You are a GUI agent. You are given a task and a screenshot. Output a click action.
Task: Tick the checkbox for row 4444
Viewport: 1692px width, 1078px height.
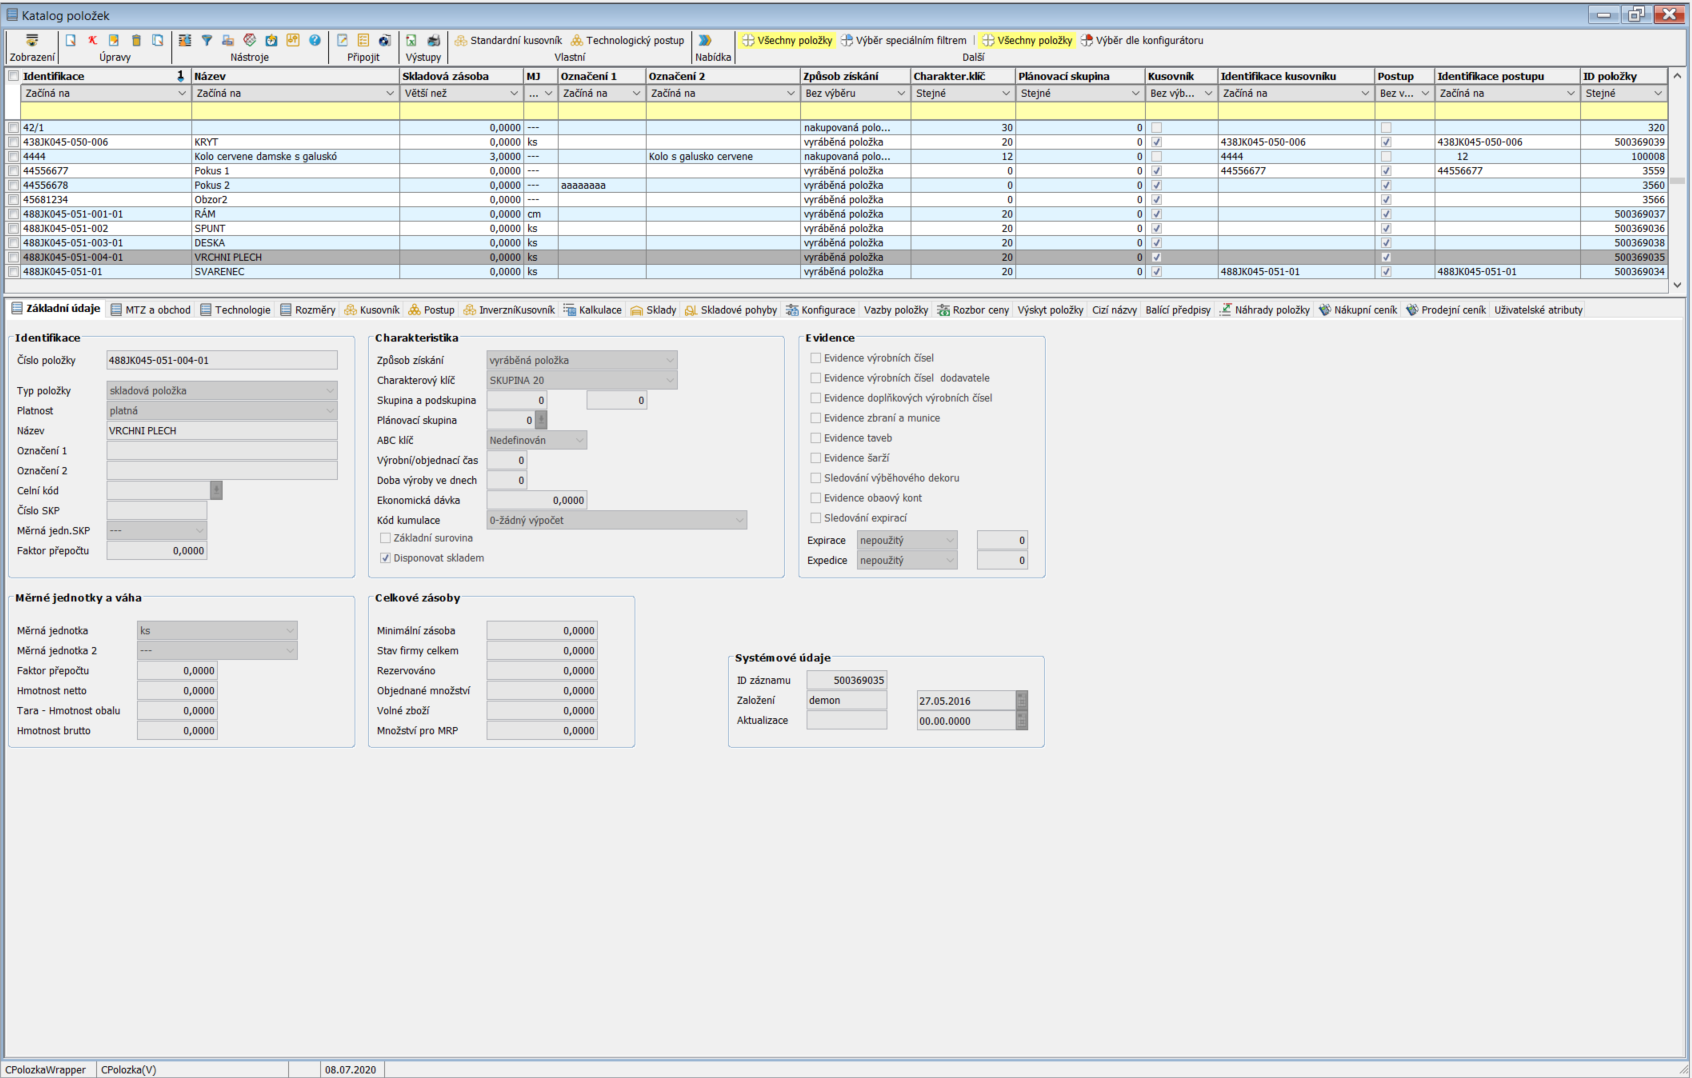(x=13, y=157)
